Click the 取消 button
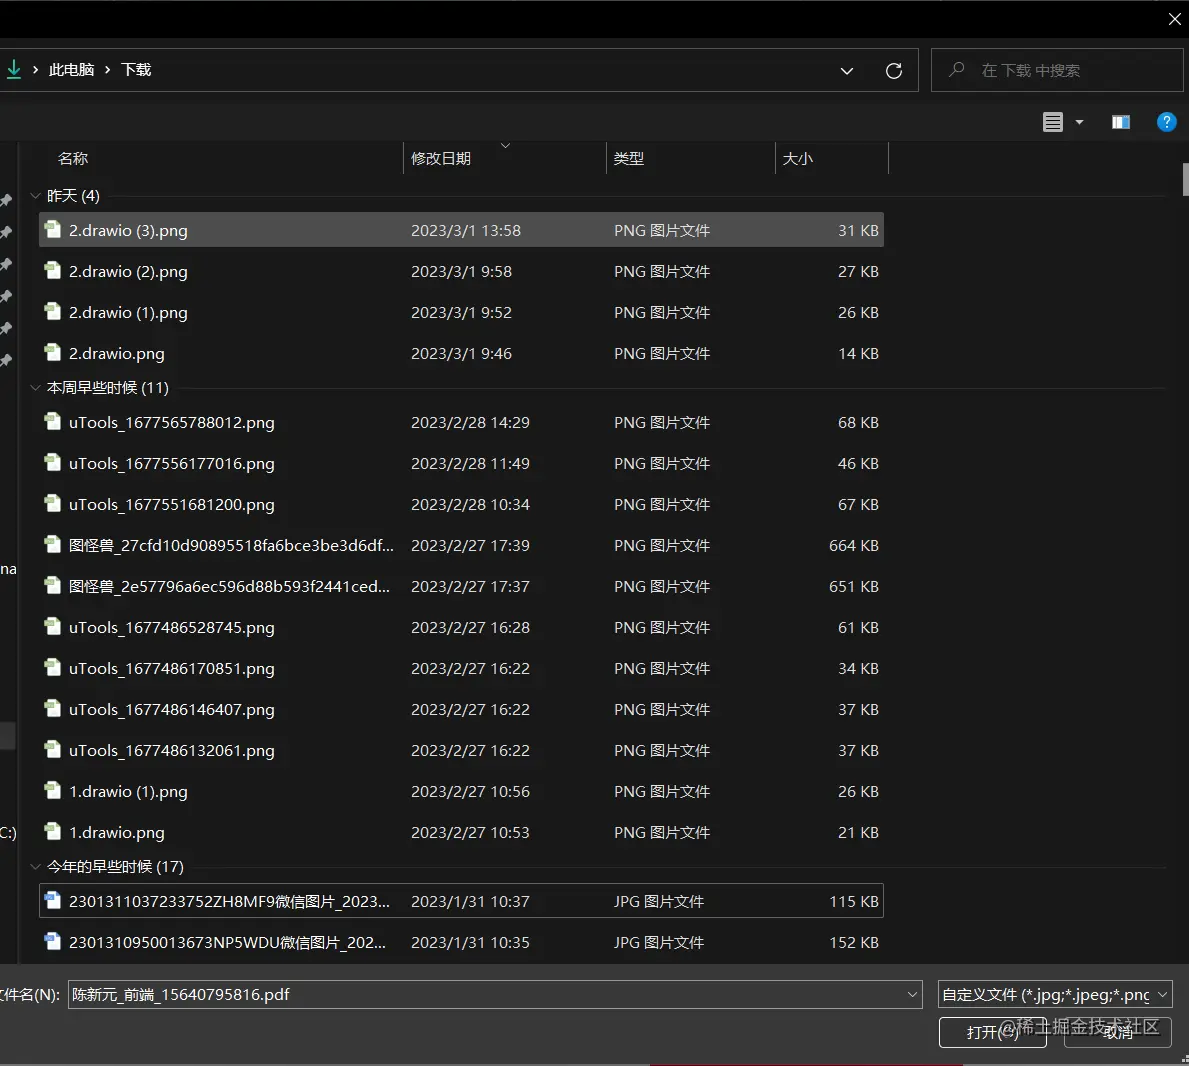This screenshot has width=1189, height=1066. point(1118,1032)
